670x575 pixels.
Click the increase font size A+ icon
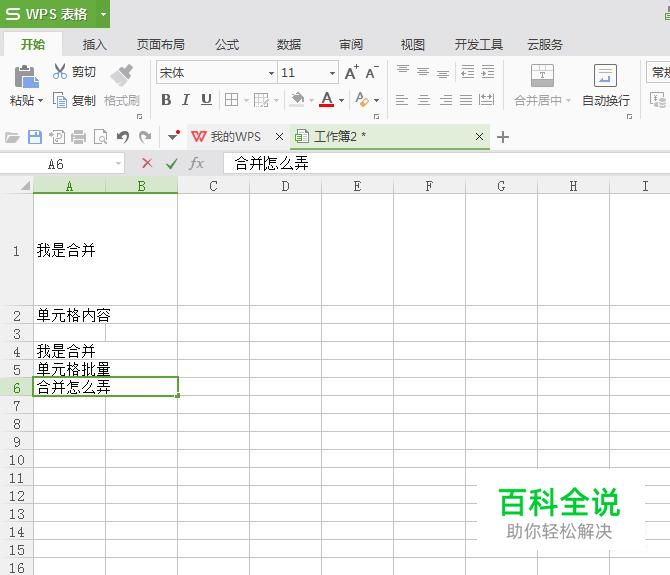point(352,73)
